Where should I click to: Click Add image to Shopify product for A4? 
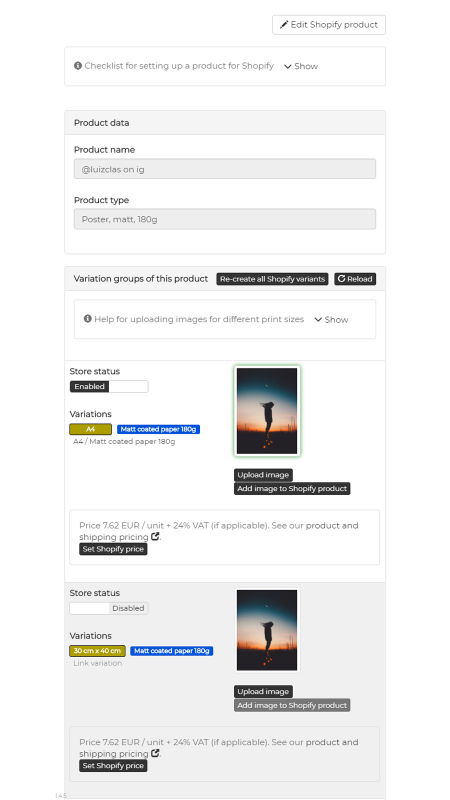pyautogui.click(x=292, y=489)
